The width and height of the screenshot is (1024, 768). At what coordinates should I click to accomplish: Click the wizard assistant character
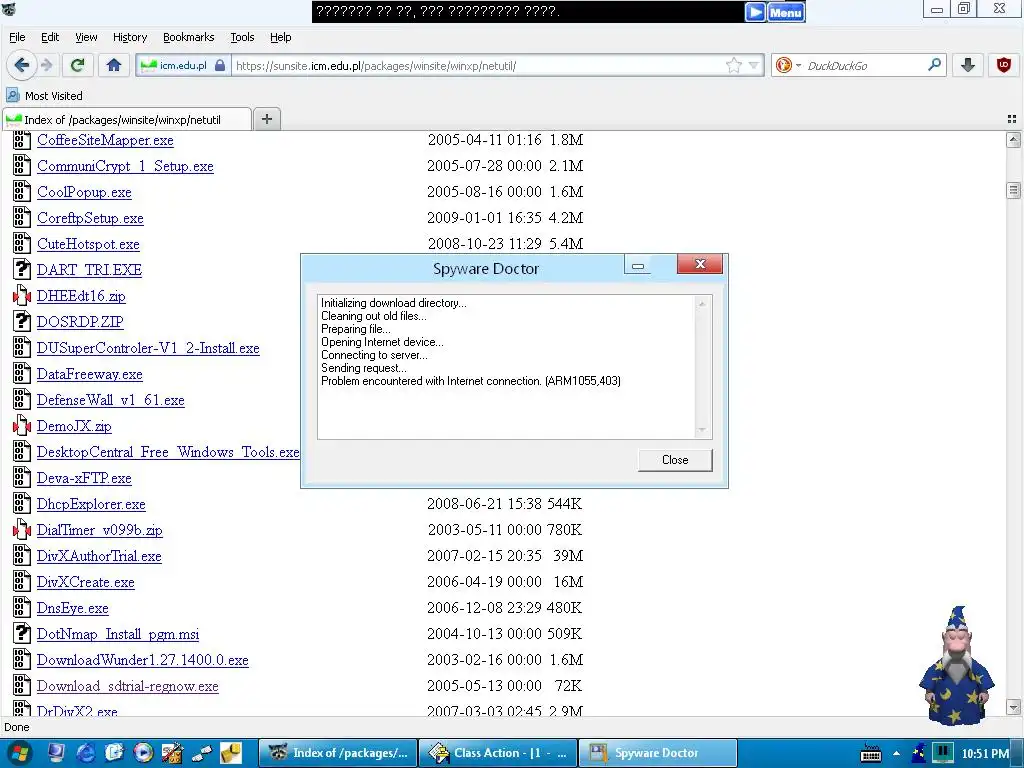pos(956,664)
